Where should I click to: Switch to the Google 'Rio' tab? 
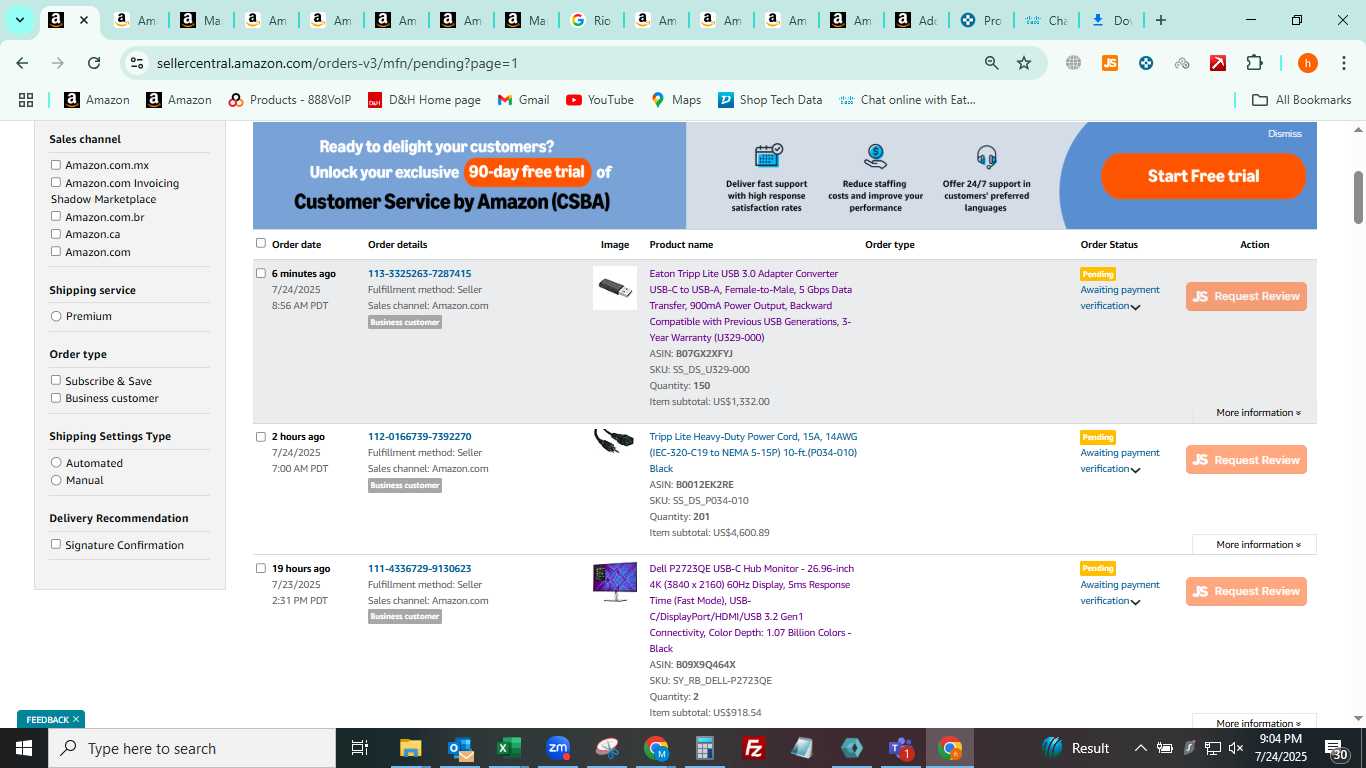[x=590, y=20]
